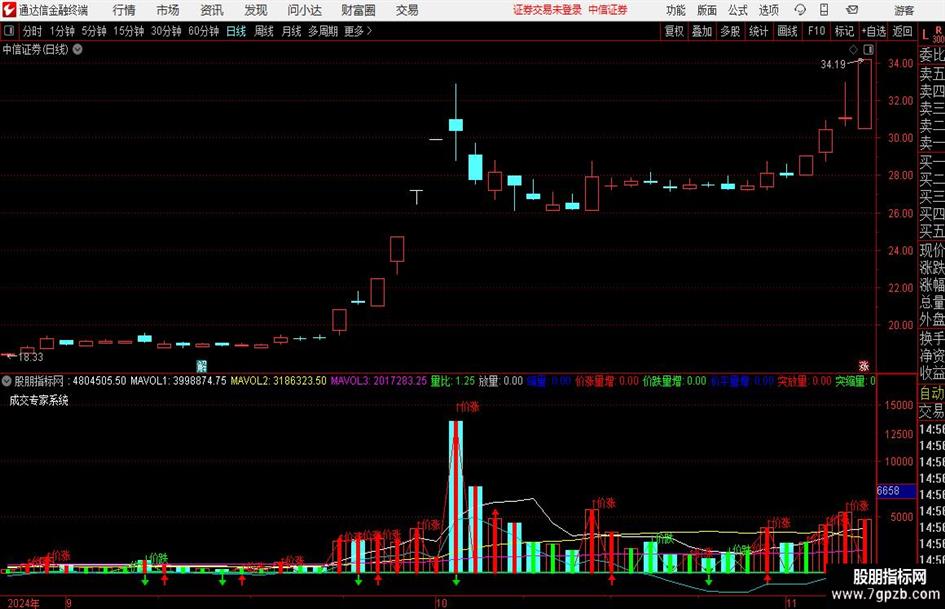Select the 5分钟 period
945x609 pixels.
tap(94, 31)
